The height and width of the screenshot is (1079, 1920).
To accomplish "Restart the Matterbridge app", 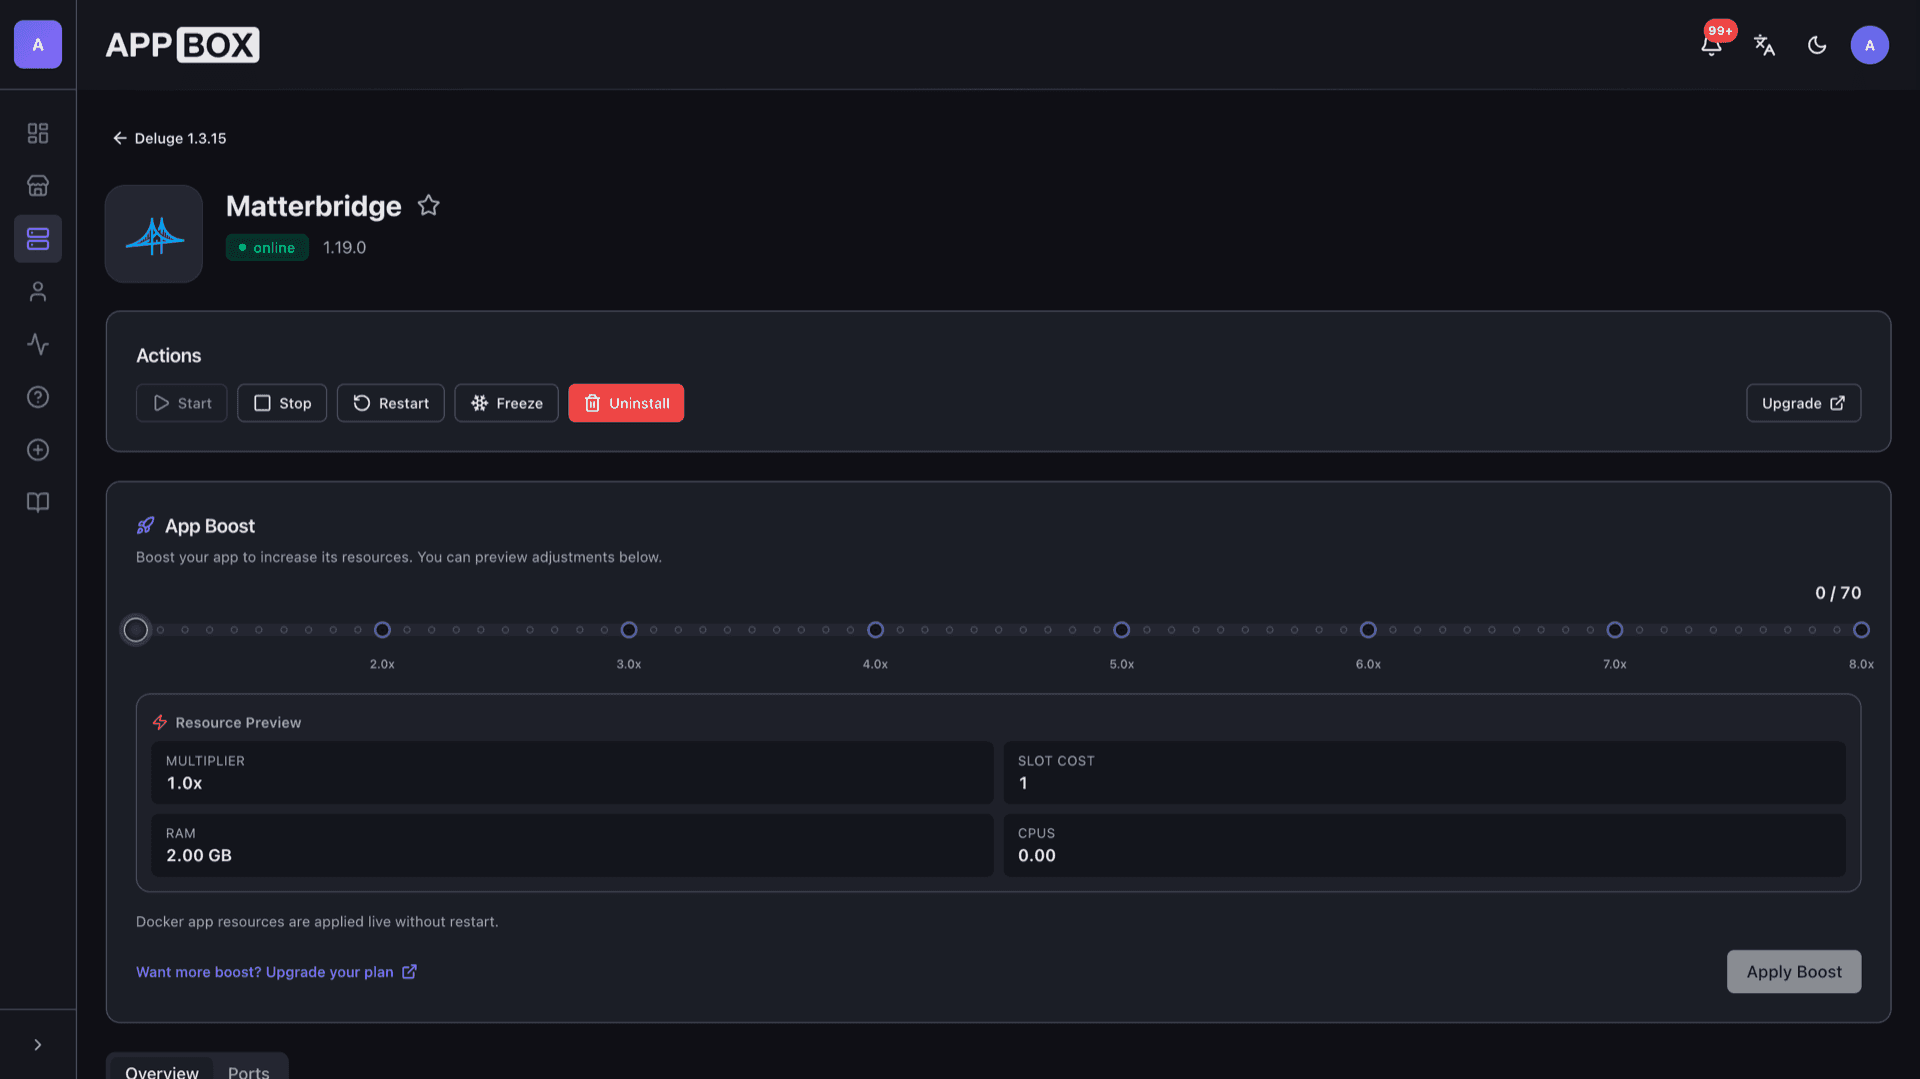I will click(x=391, y=403).
